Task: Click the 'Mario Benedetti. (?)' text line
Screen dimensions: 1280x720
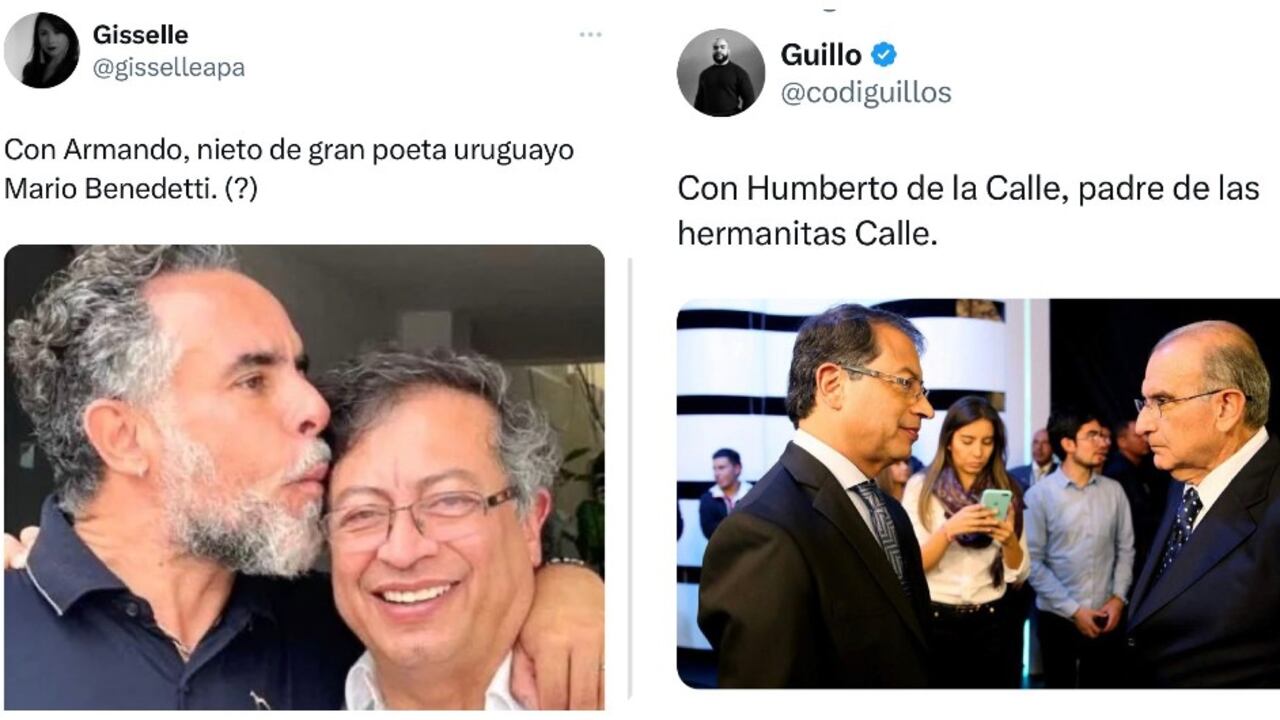Action: (x=131, y=188)
